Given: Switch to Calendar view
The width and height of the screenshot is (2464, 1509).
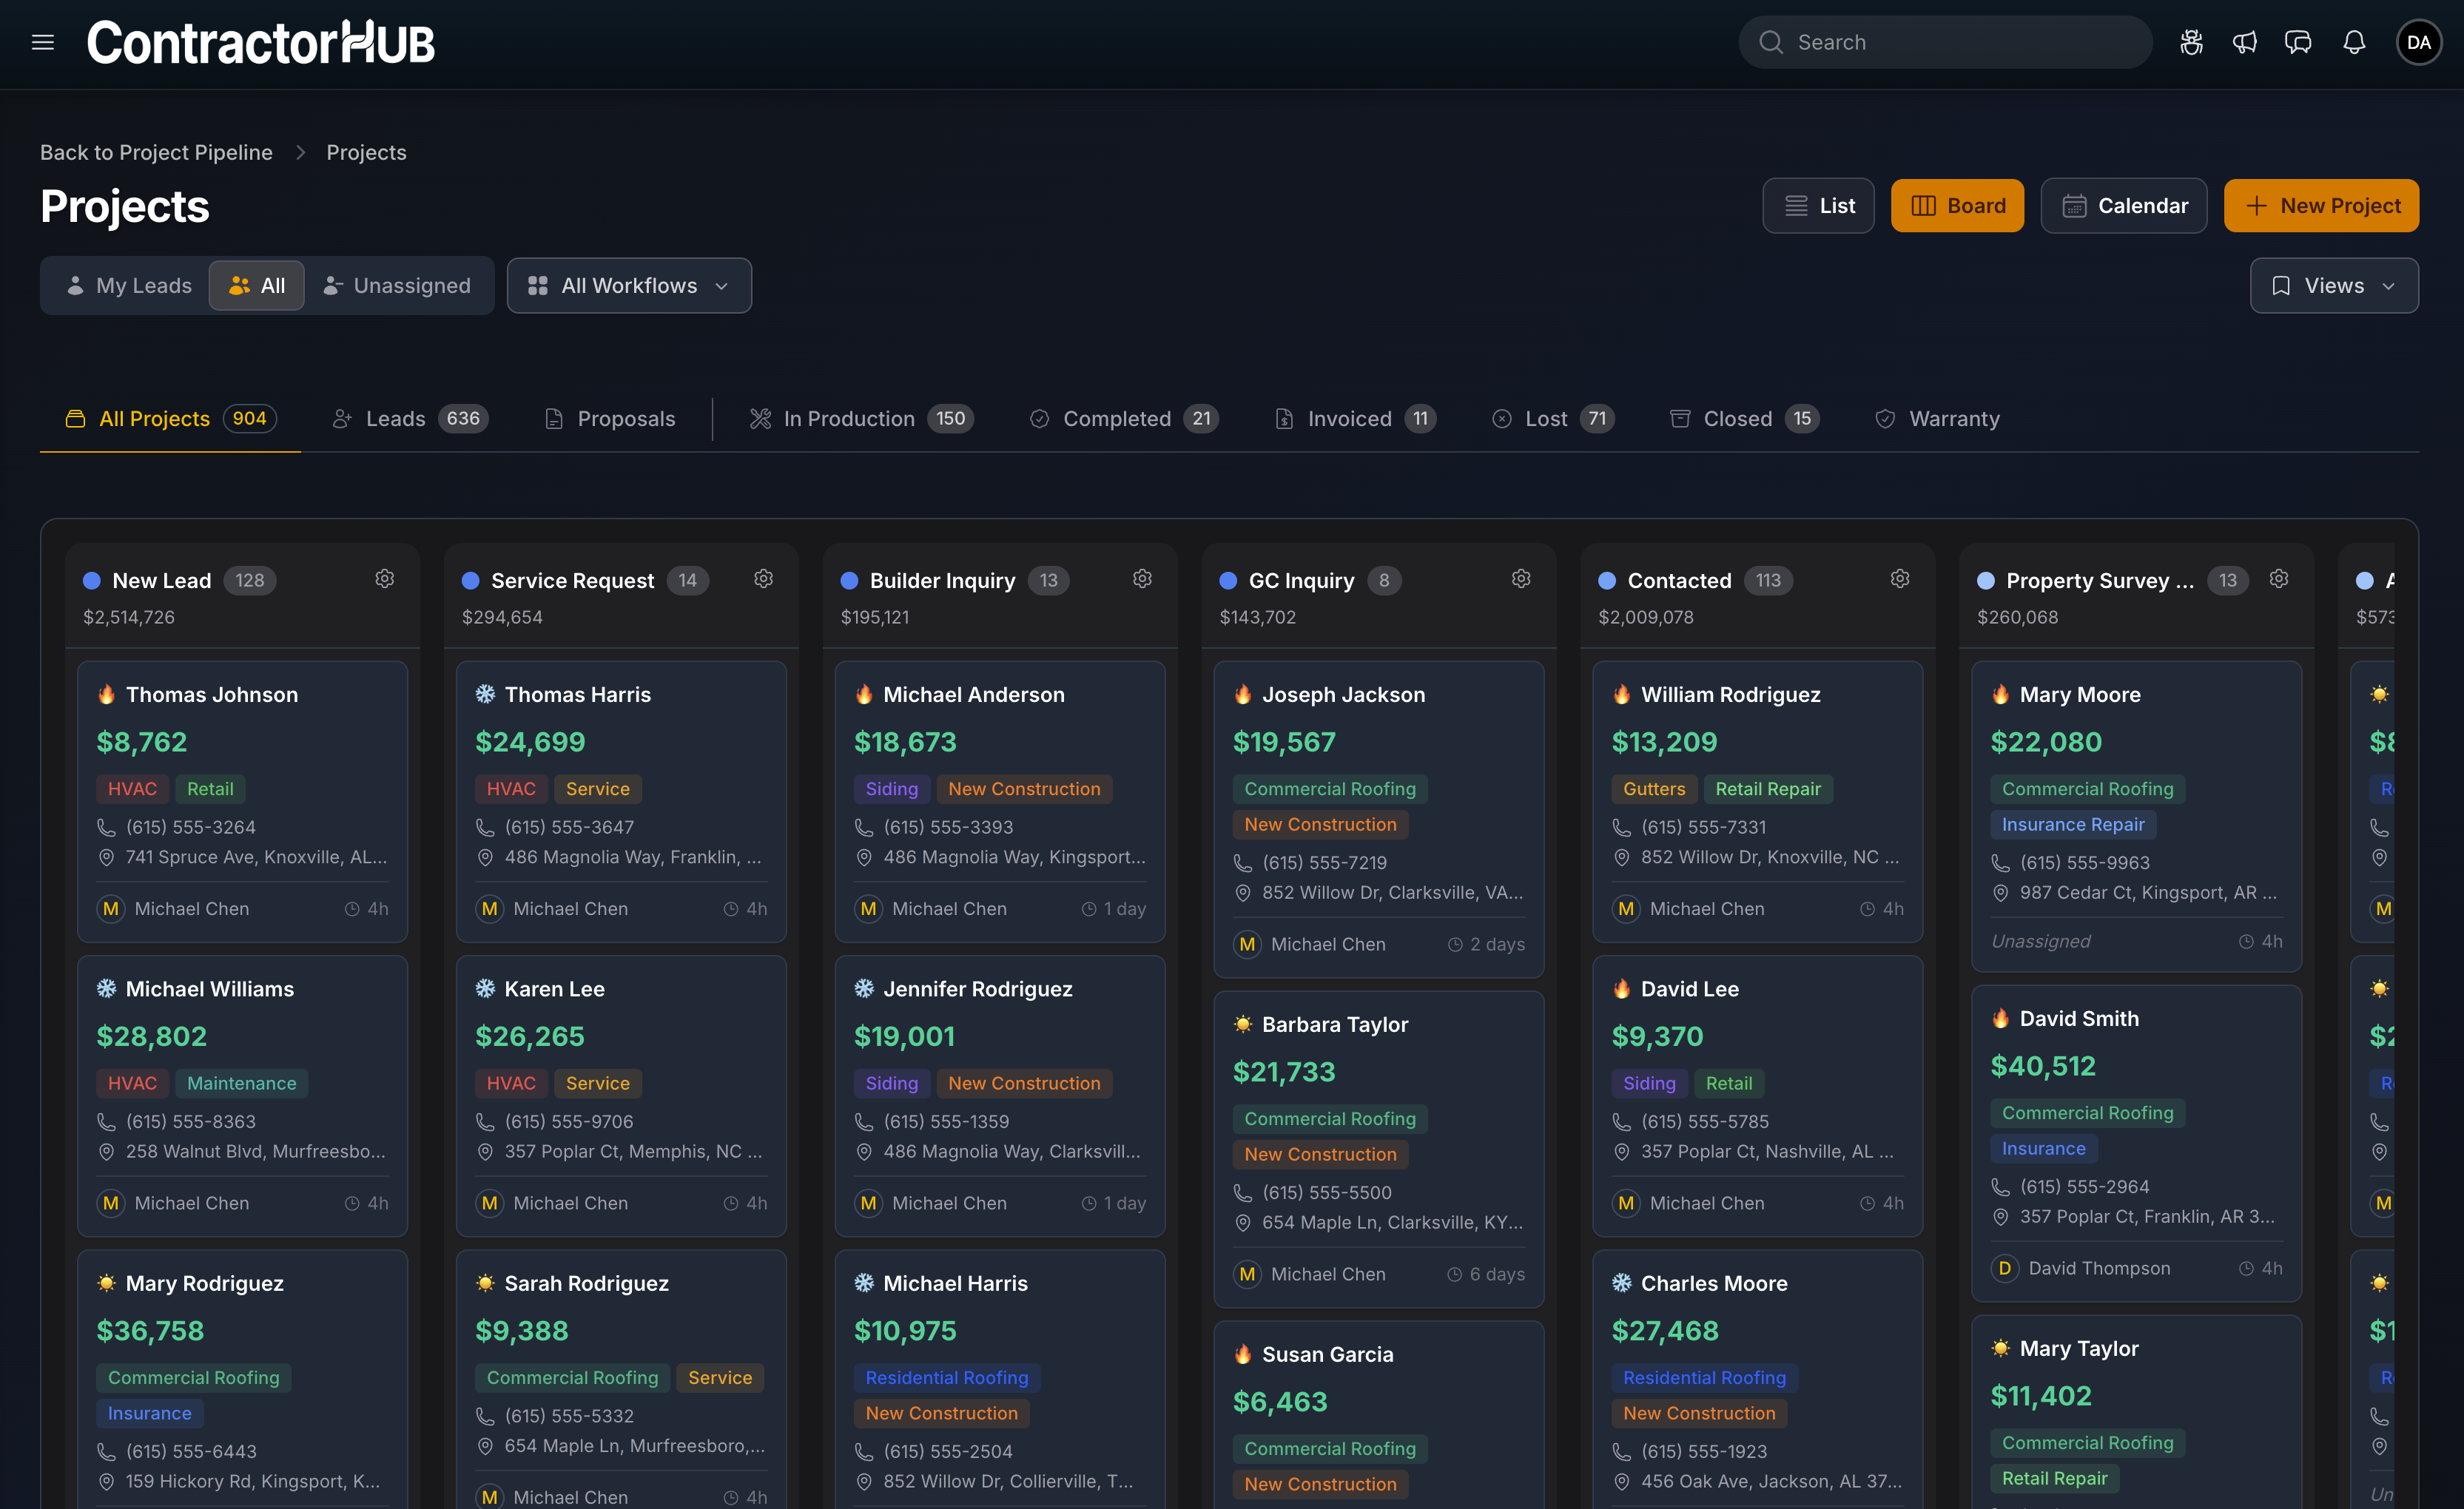Looking at the screenshot, I should coord(2124,205).
